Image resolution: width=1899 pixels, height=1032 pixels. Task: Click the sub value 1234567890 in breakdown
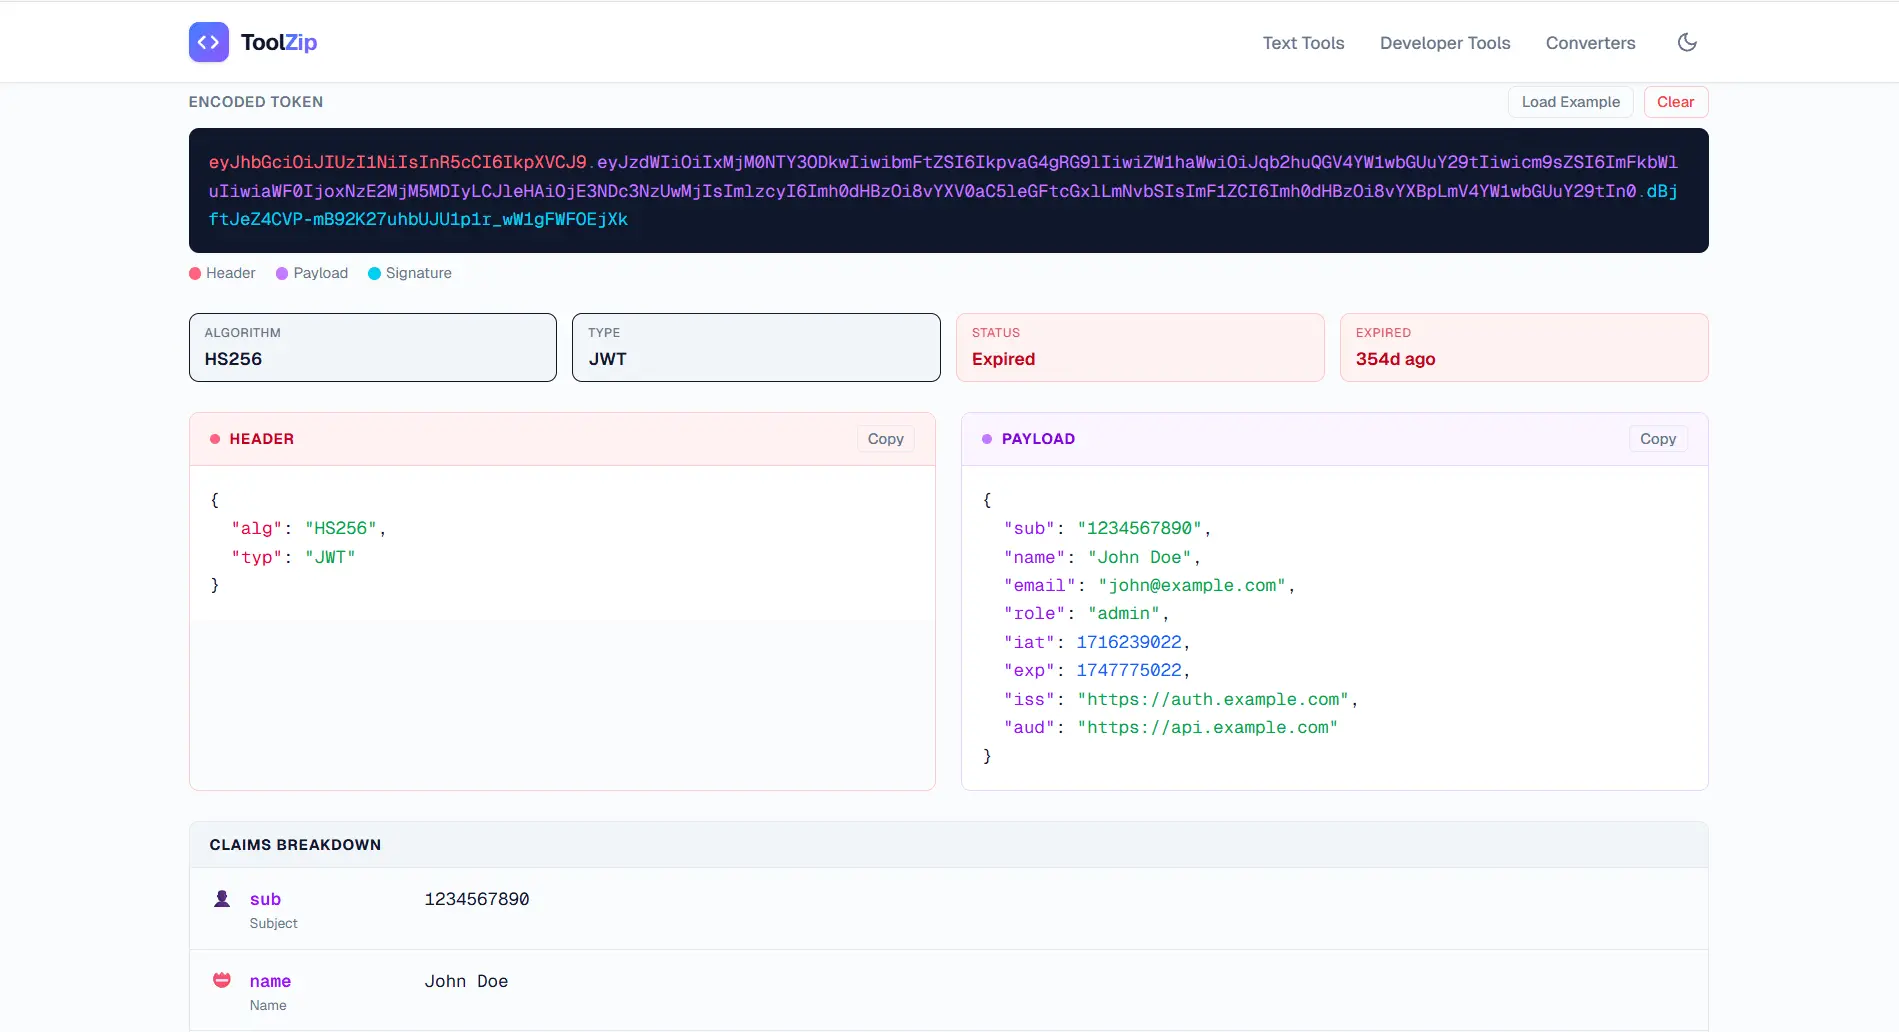point(477,899)
